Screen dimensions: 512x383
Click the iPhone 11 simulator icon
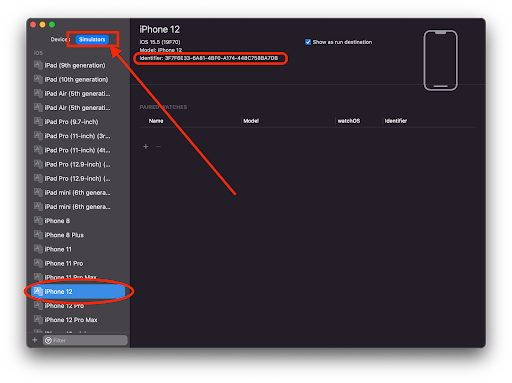(38, 249)
